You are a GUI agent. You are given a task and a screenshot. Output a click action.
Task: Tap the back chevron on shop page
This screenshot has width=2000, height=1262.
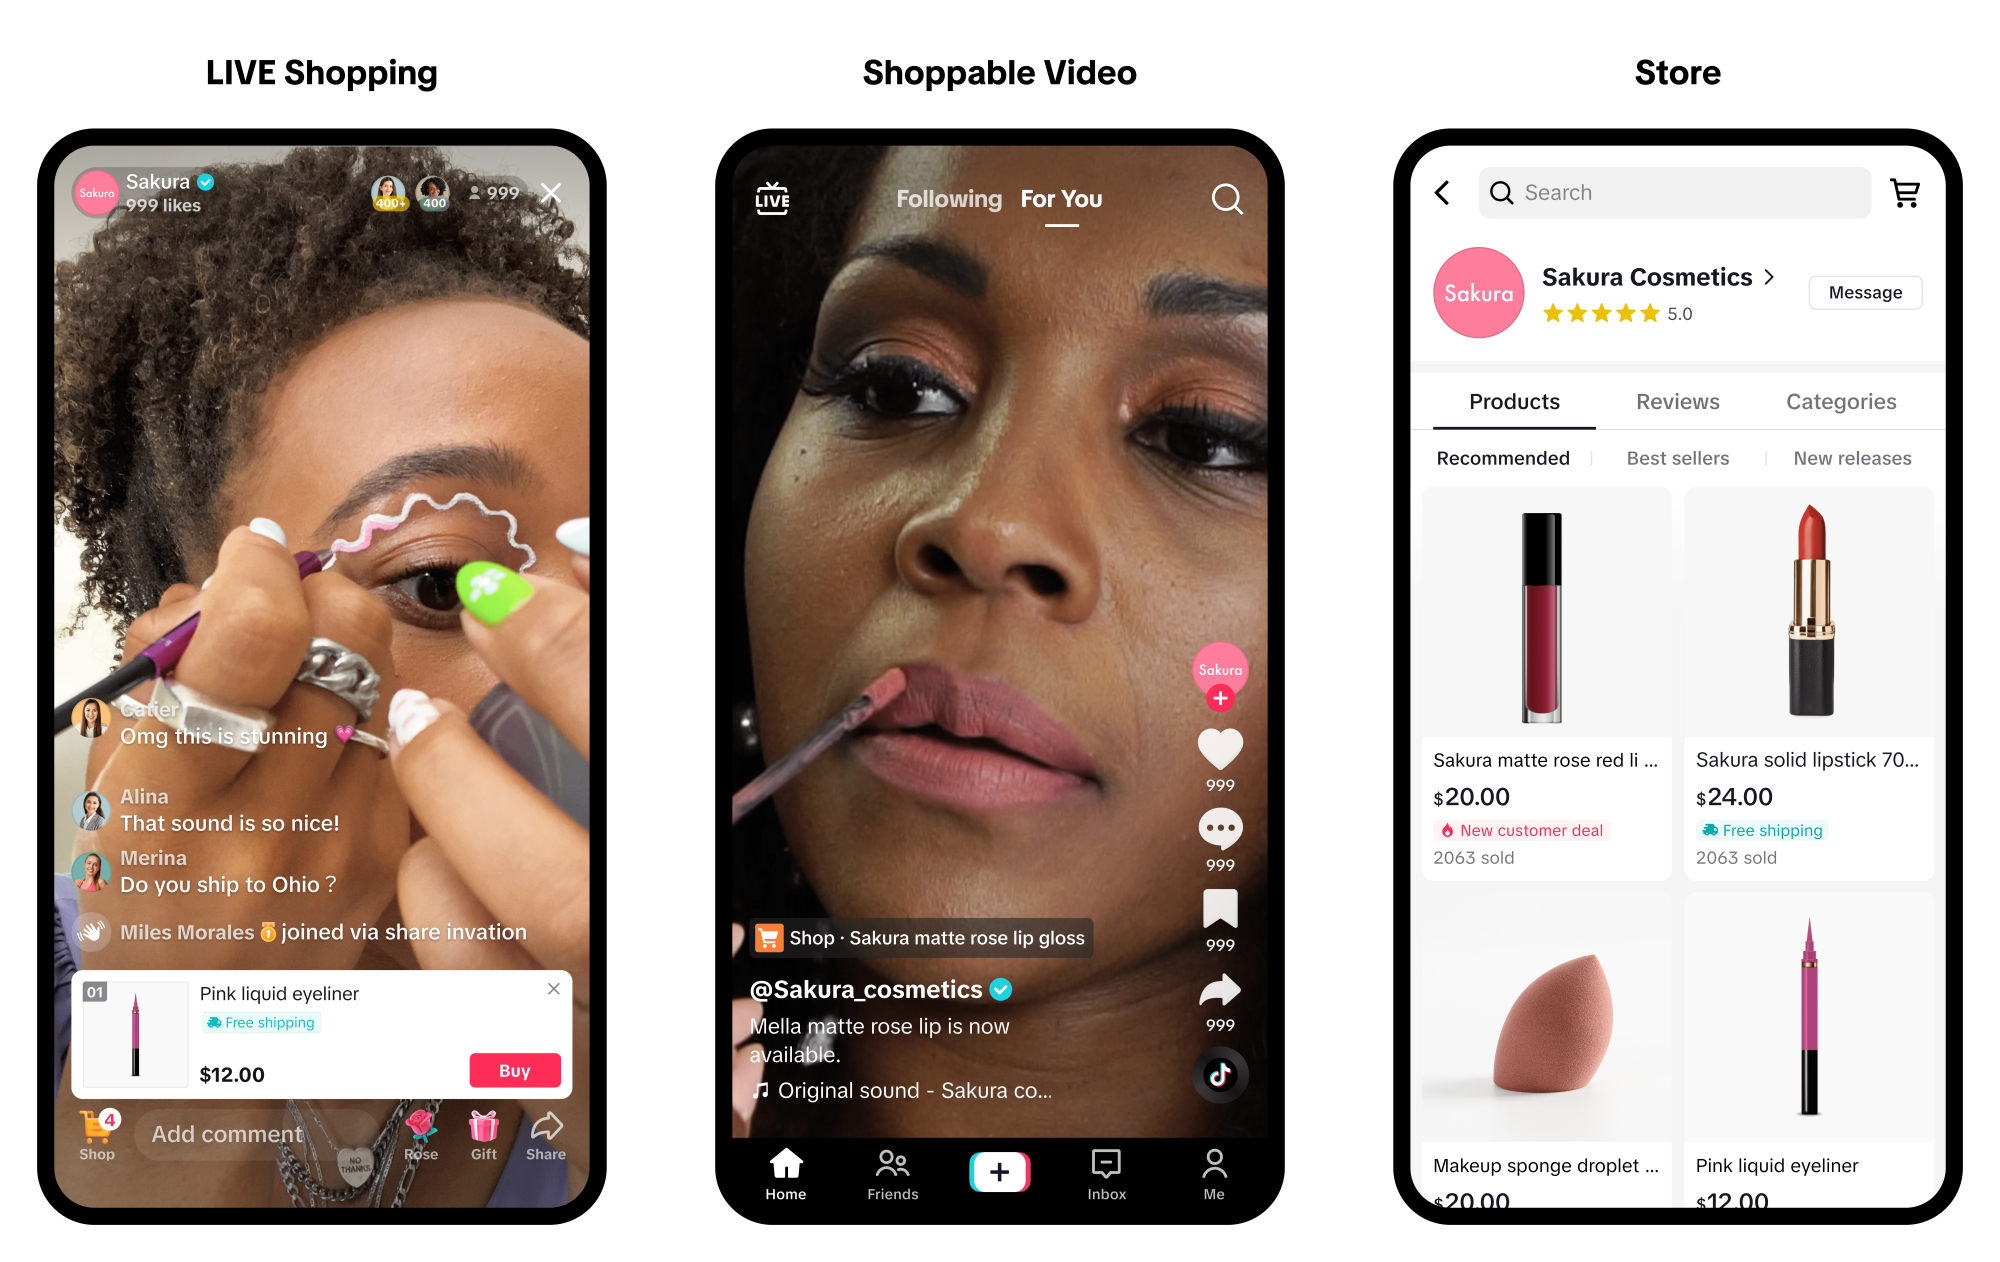tap(1443, 192)
